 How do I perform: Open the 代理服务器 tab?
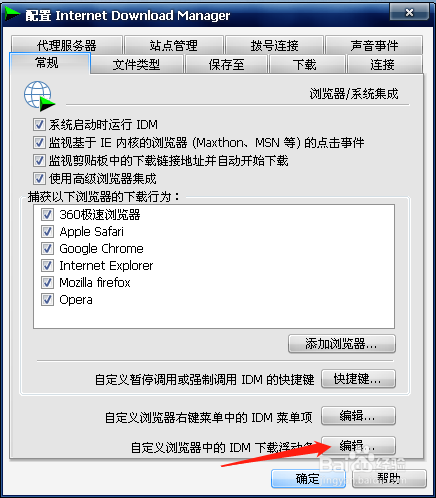[x=67, y=45]
